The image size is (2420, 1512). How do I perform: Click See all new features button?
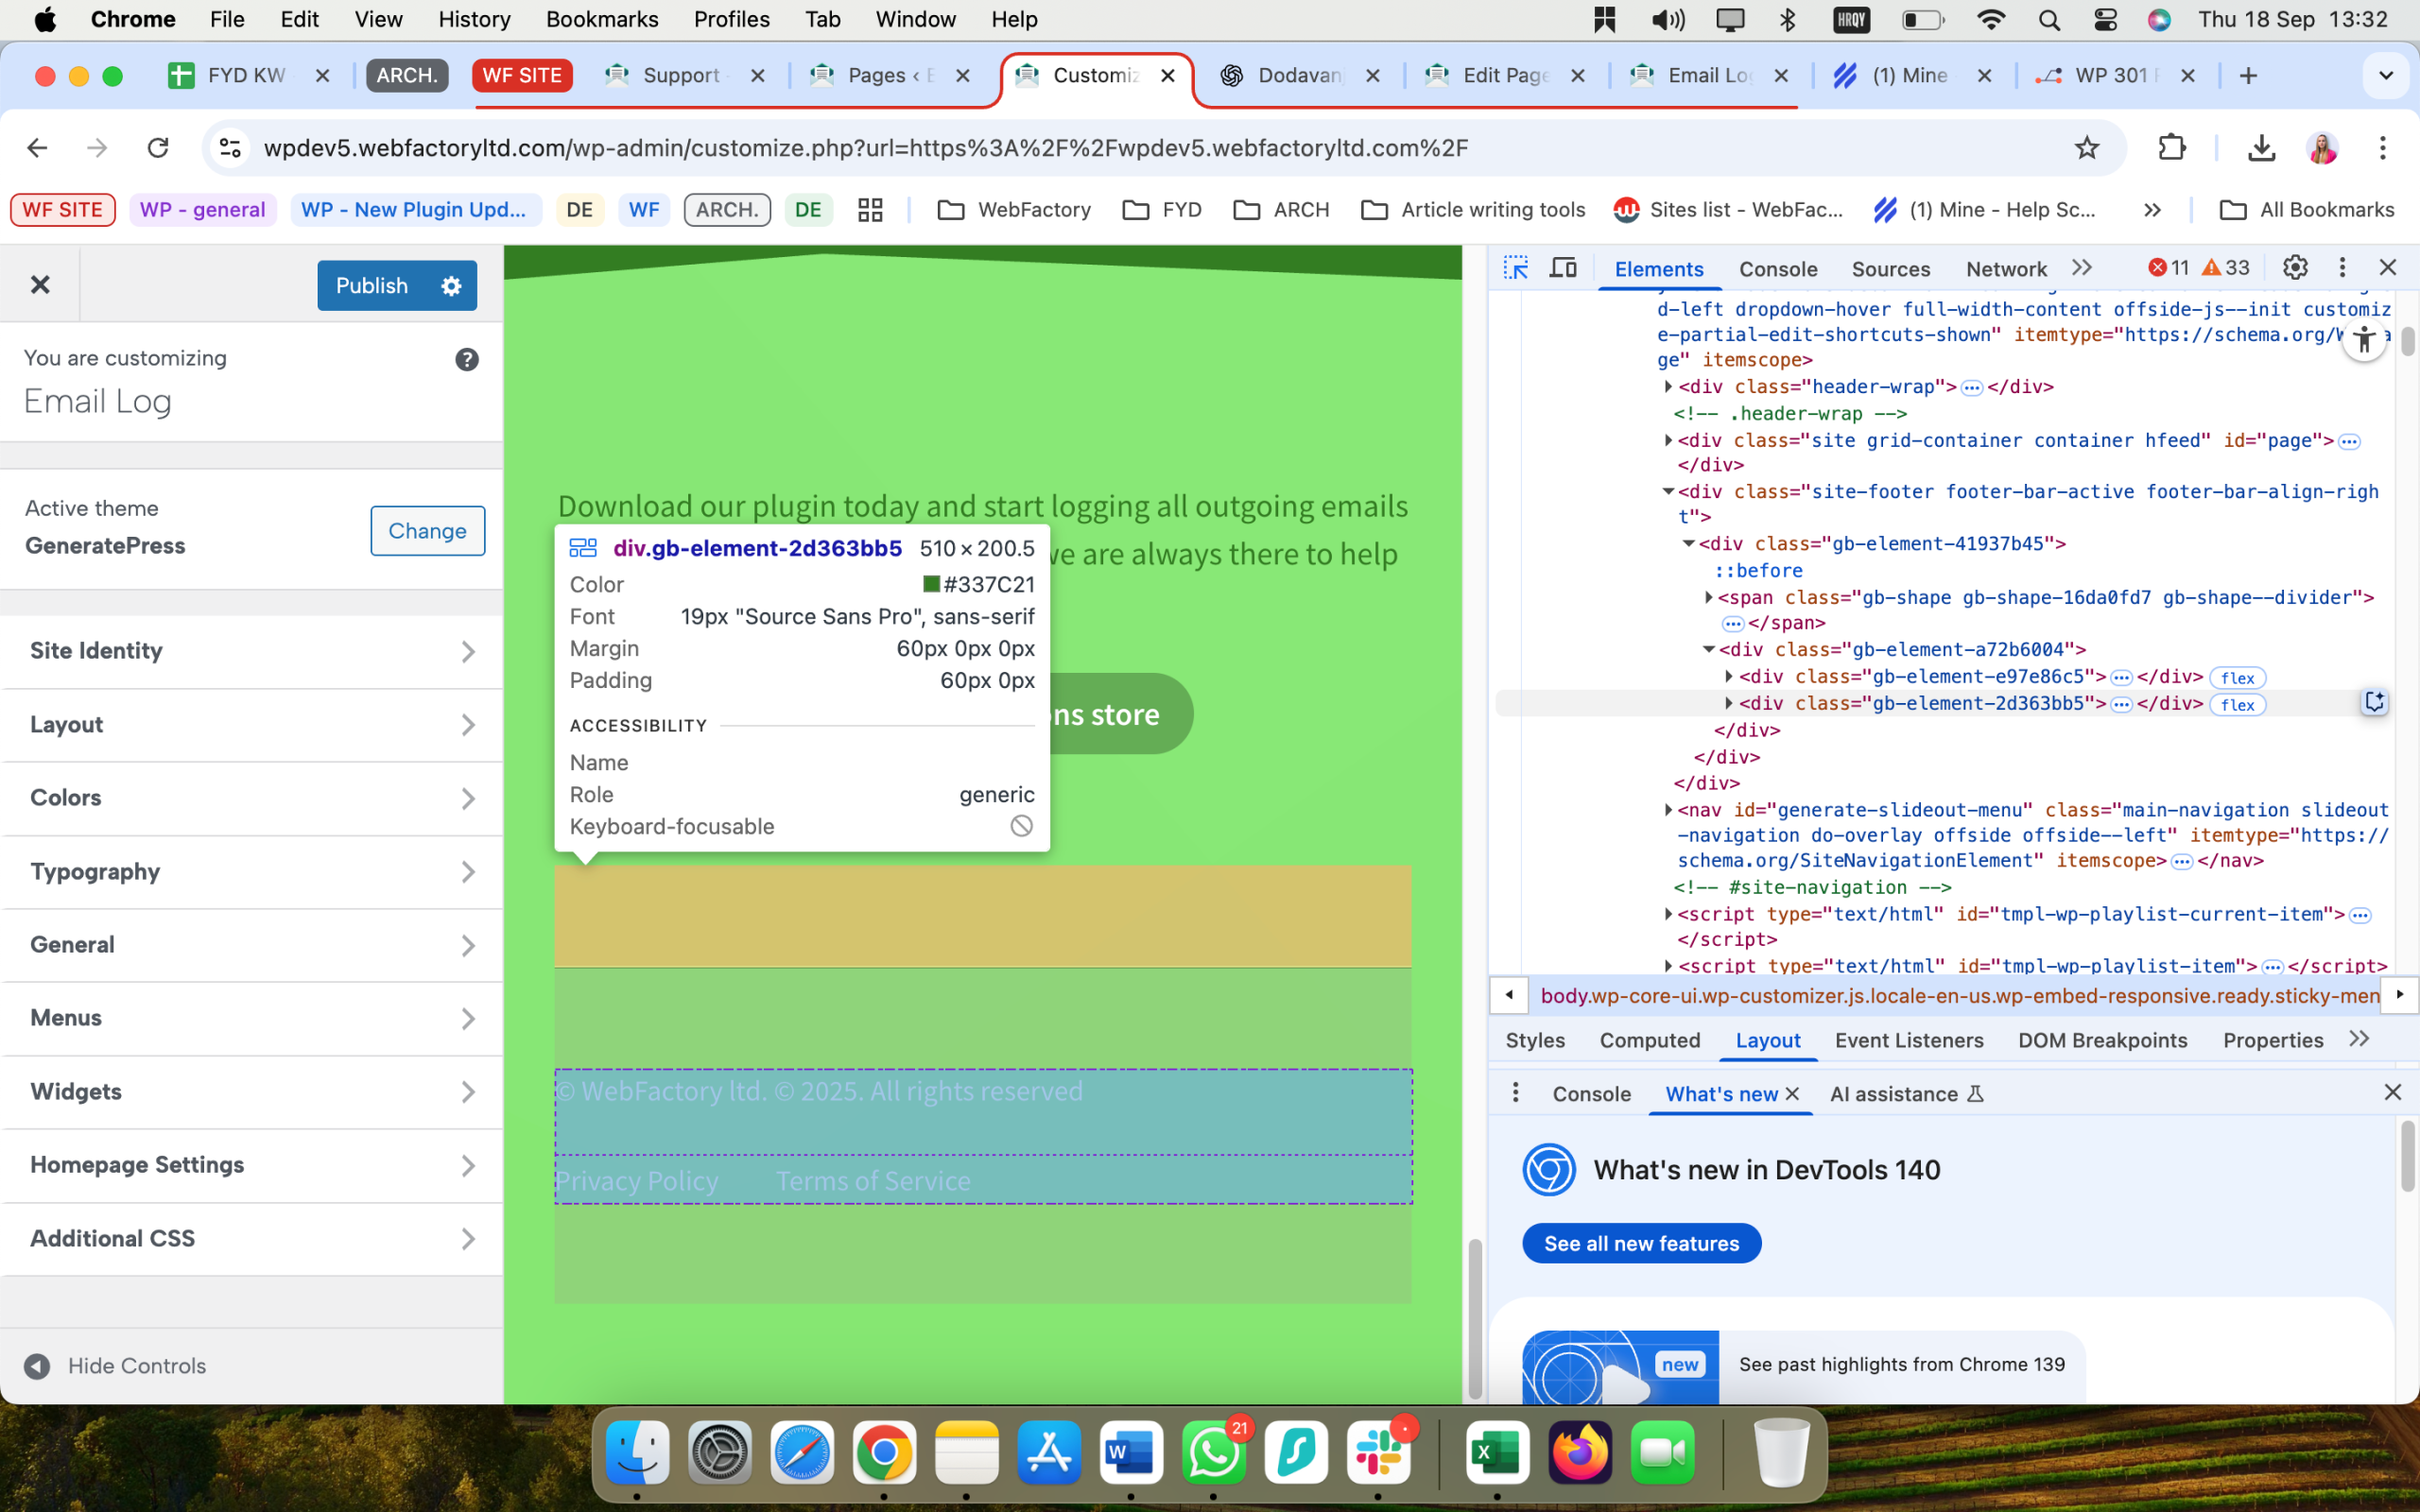coord(1641,1243)
